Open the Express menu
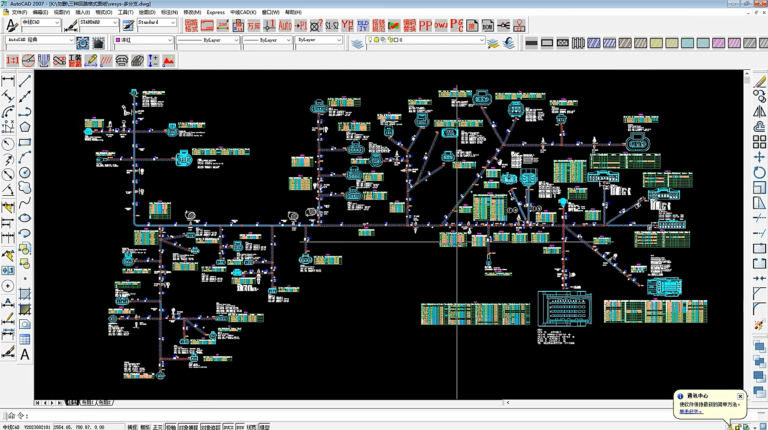Screen dimensions: 768x430 tap(216, 12)
